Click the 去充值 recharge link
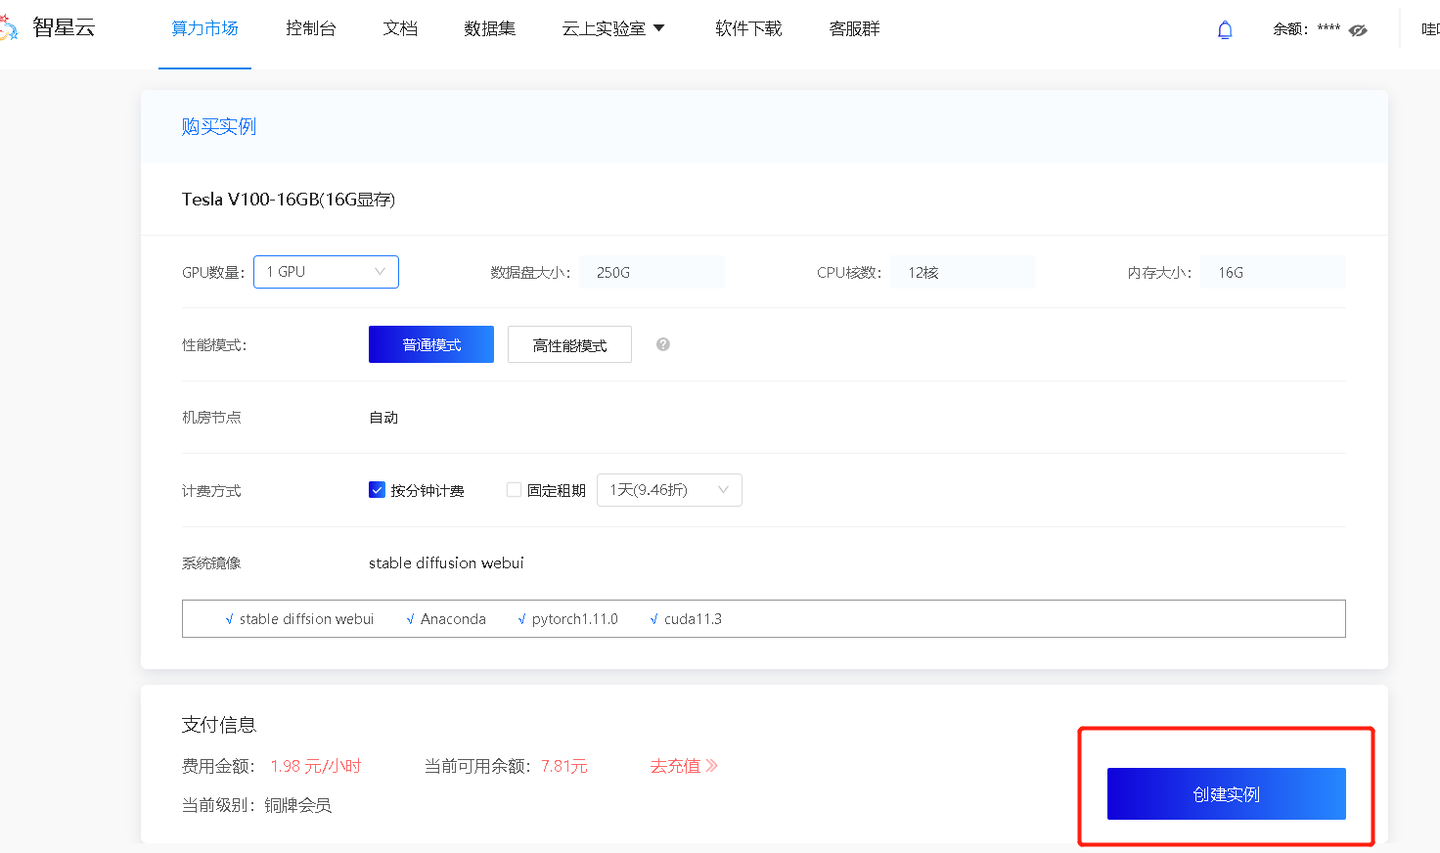 point(683,765)
